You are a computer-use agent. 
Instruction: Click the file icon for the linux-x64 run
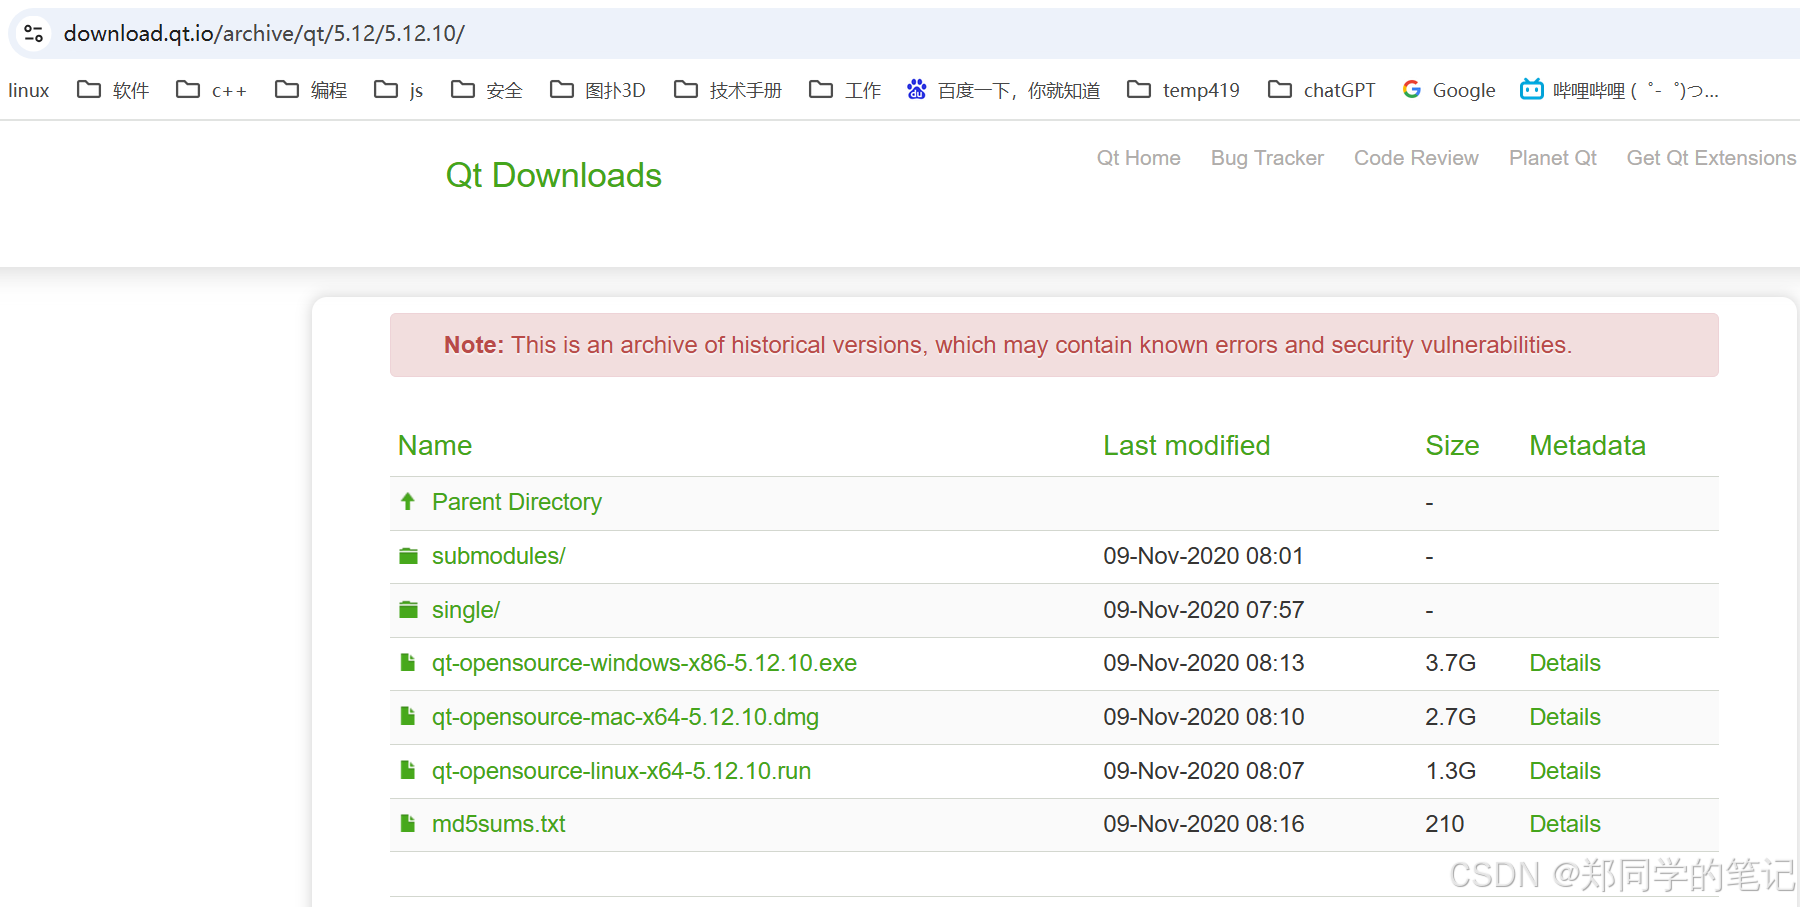tap(408, 770)
